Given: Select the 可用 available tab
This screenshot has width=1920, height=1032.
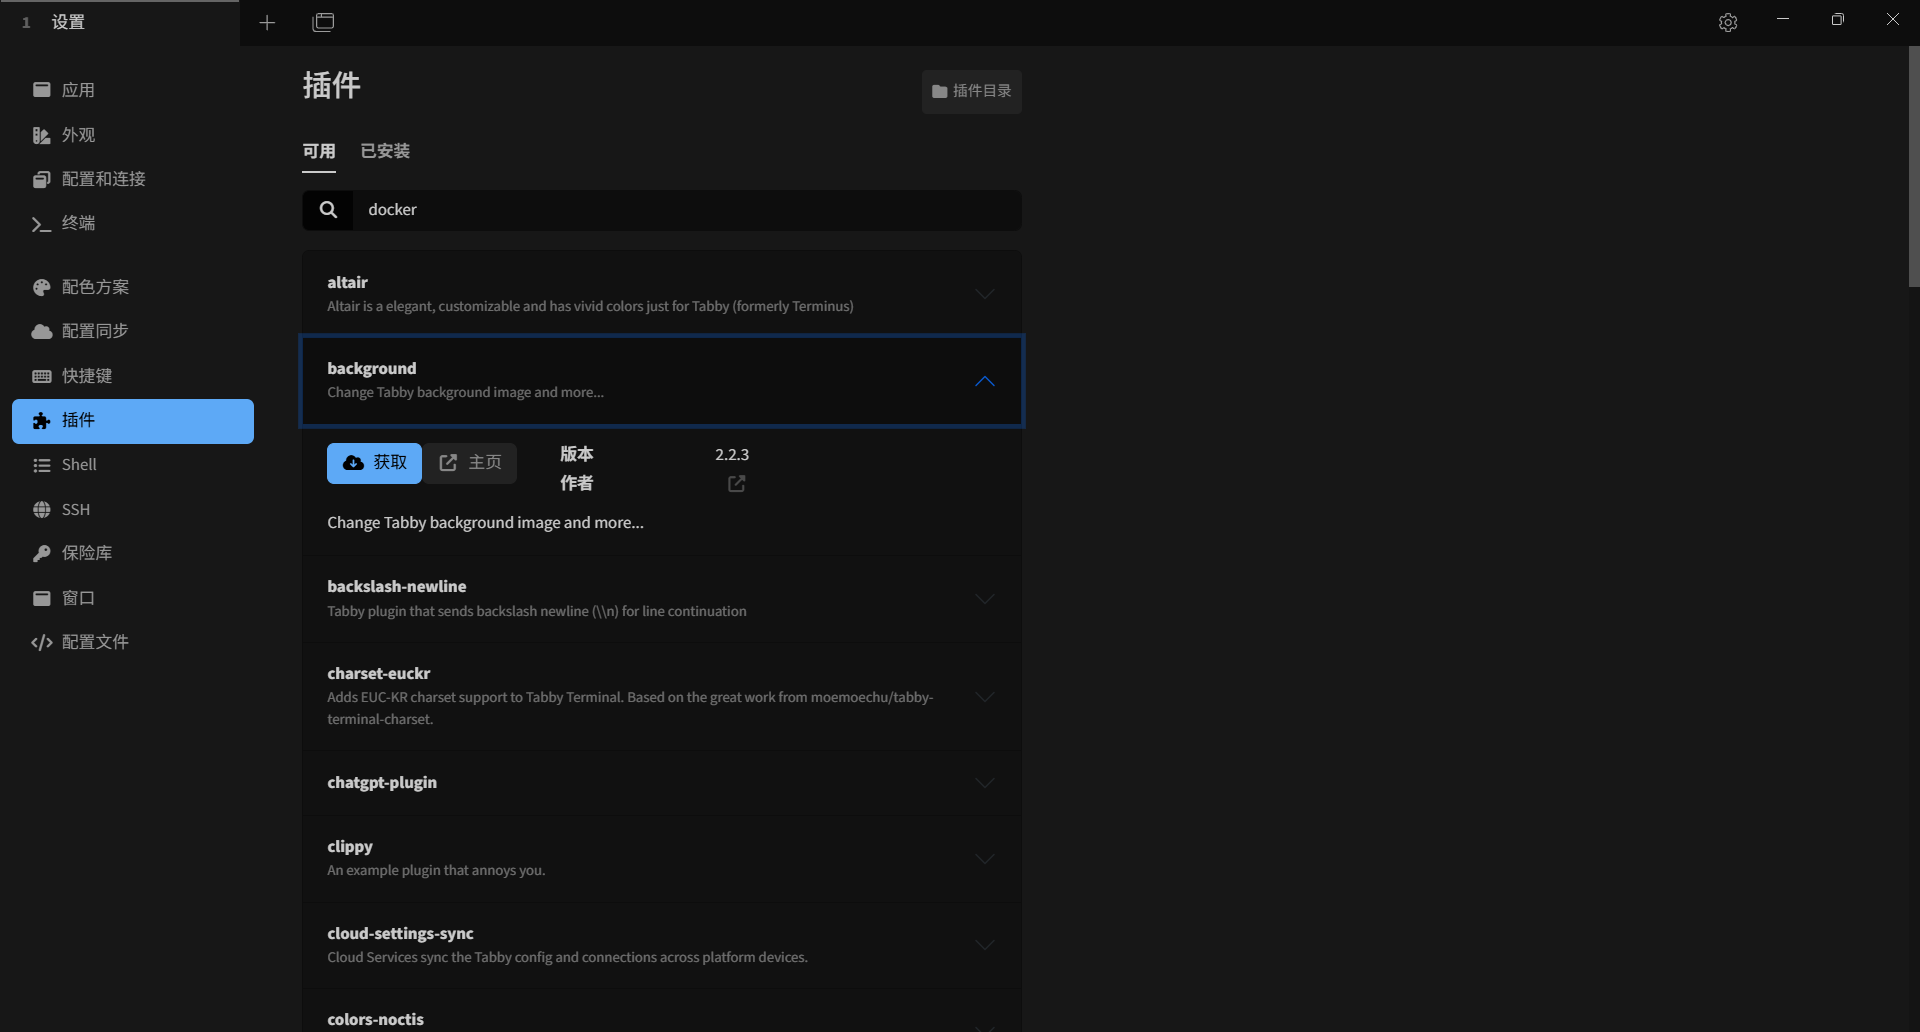Looking at the screenshot, I should click(x=319, y=151).
